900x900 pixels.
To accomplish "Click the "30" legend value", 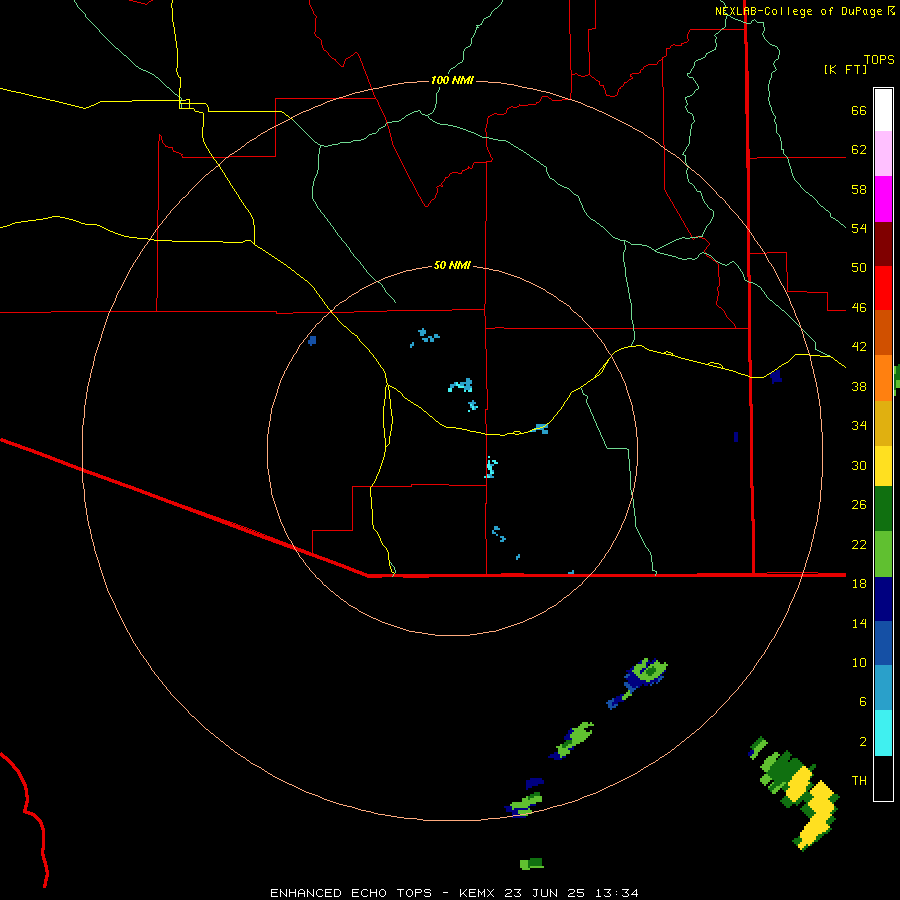I will pos(859,465).
